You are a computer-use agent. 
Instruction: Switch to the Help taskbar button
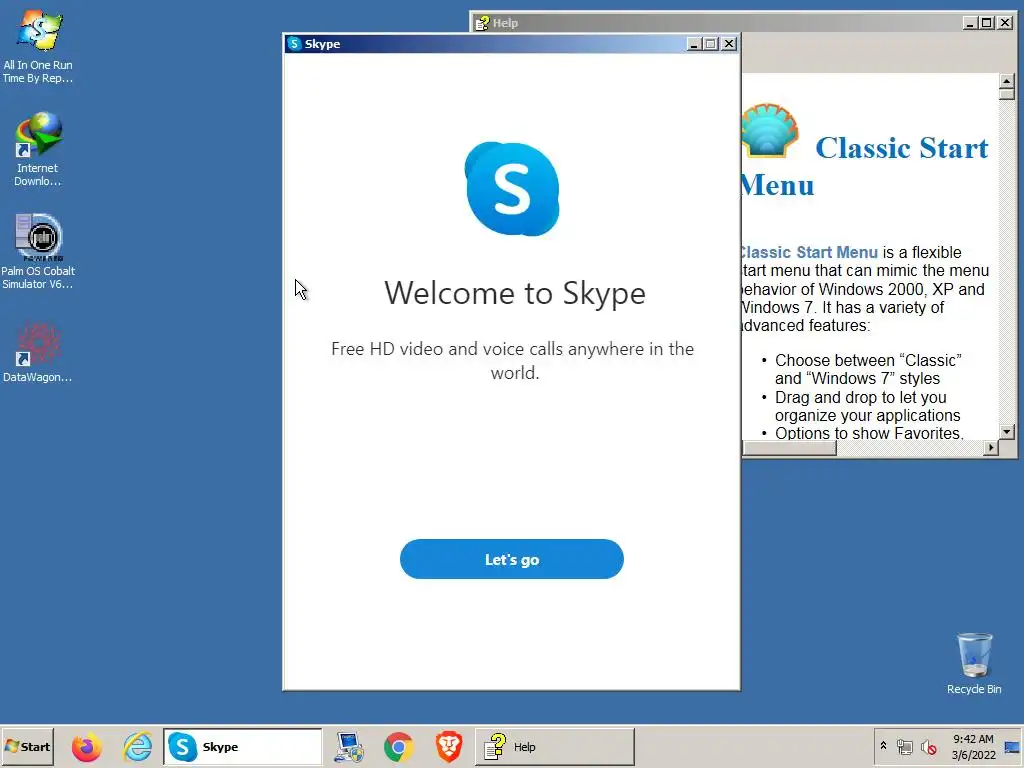click(x=554, y=746)
